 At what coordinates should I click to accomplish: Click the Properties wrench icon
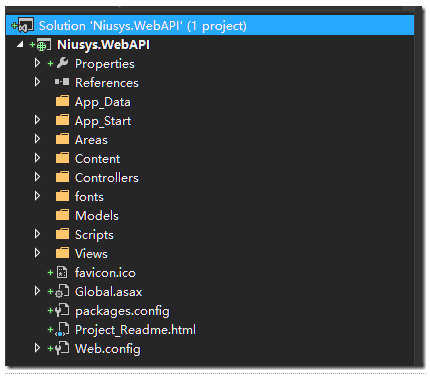(62, 63)
